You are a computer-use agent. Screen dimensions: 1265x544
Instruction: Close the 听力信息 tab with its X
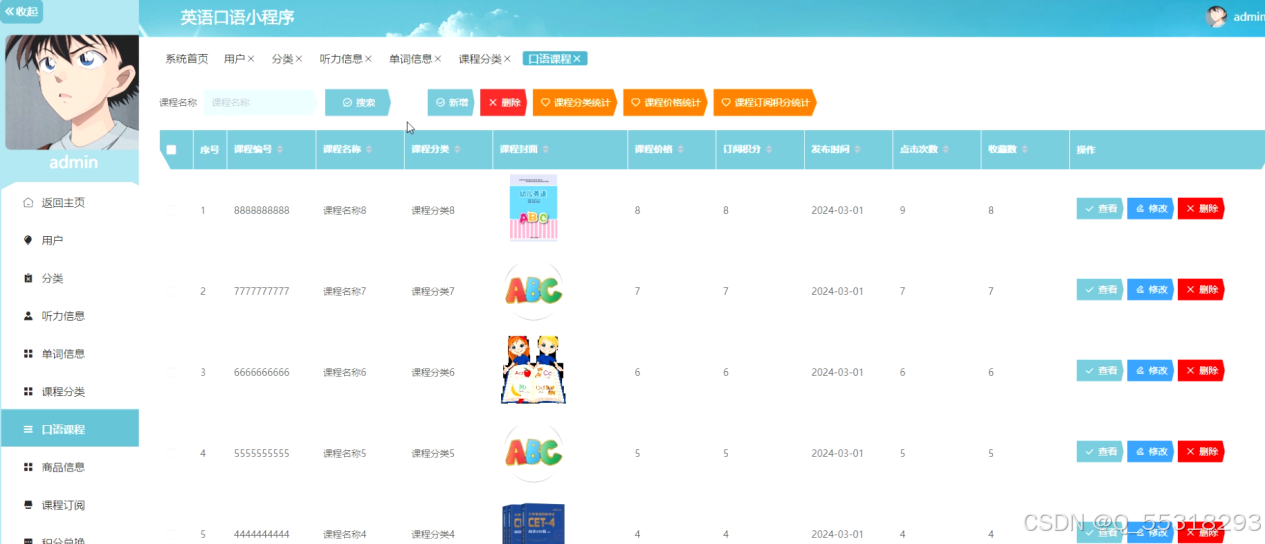[369, 59]
